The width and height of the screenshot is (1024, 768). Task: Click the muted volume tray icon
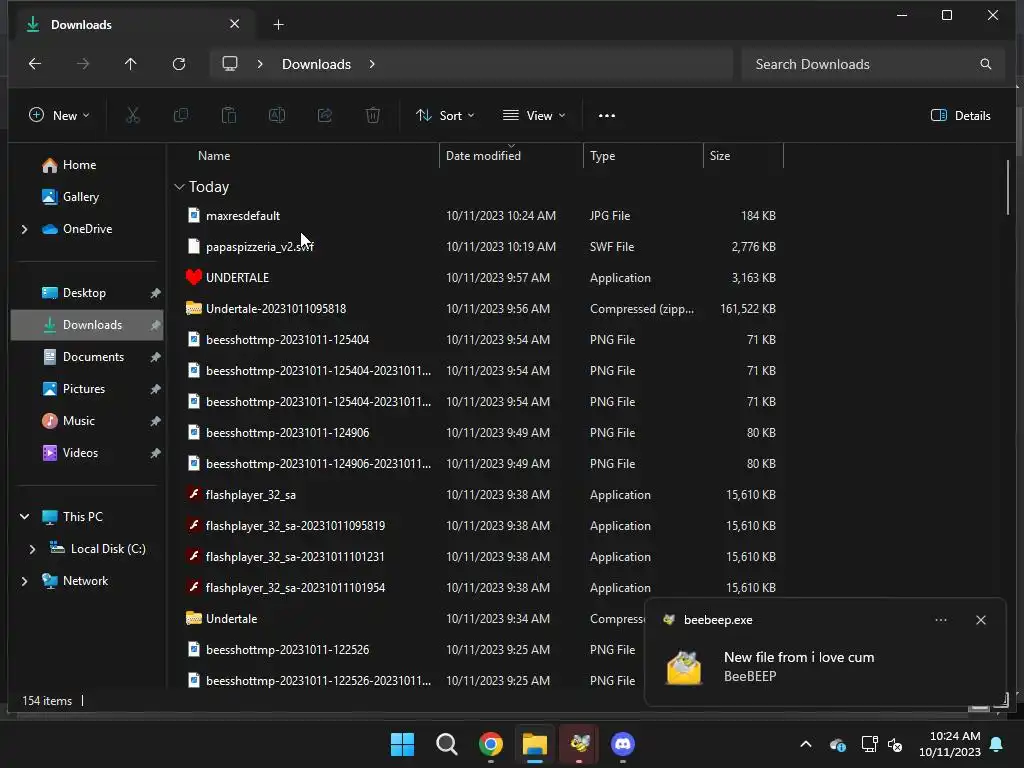pos(895,744)
